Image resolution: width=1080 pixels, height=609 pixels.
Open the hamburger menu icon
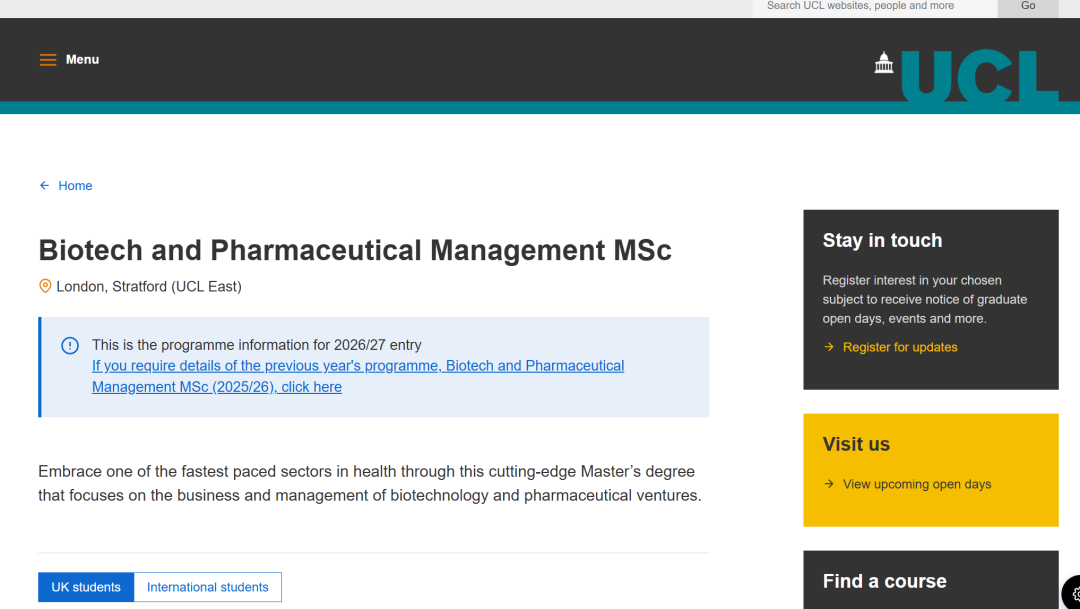[x=48, y=60]
